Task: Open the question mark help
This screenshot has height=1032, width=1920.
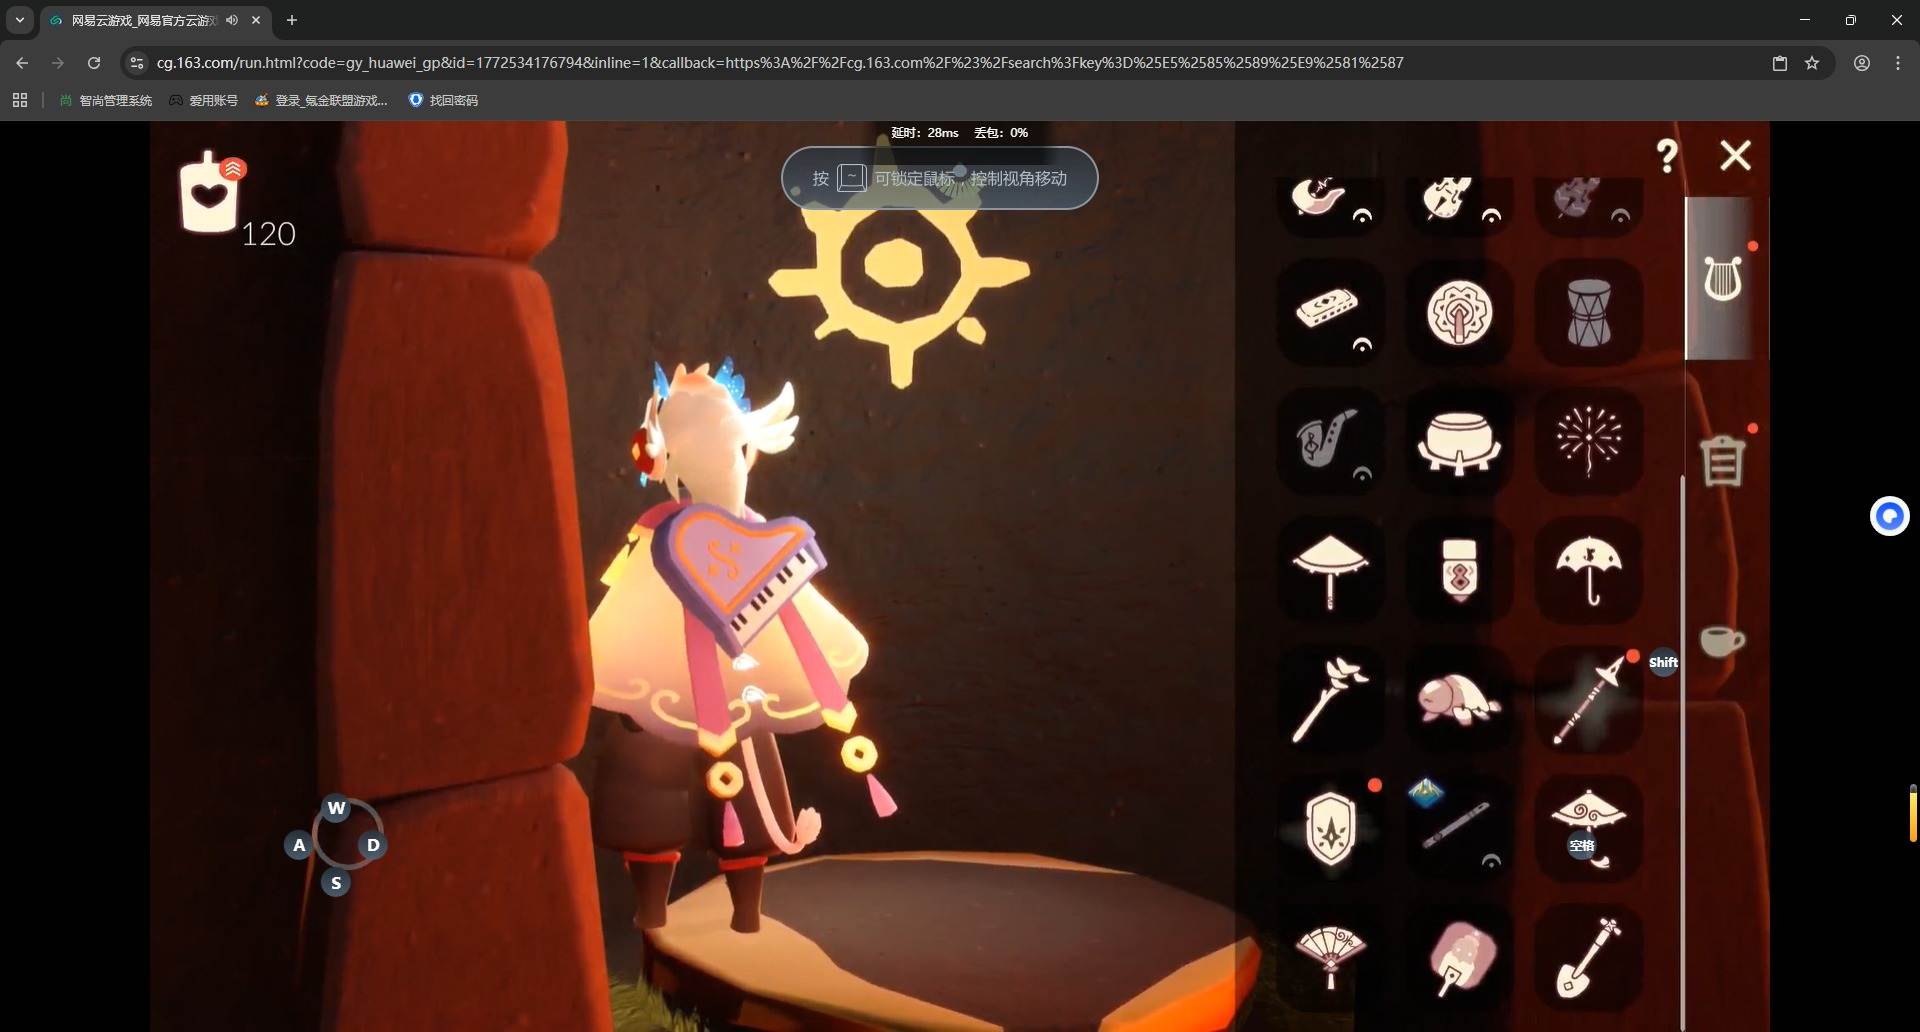Action: tap(1667, 156)
